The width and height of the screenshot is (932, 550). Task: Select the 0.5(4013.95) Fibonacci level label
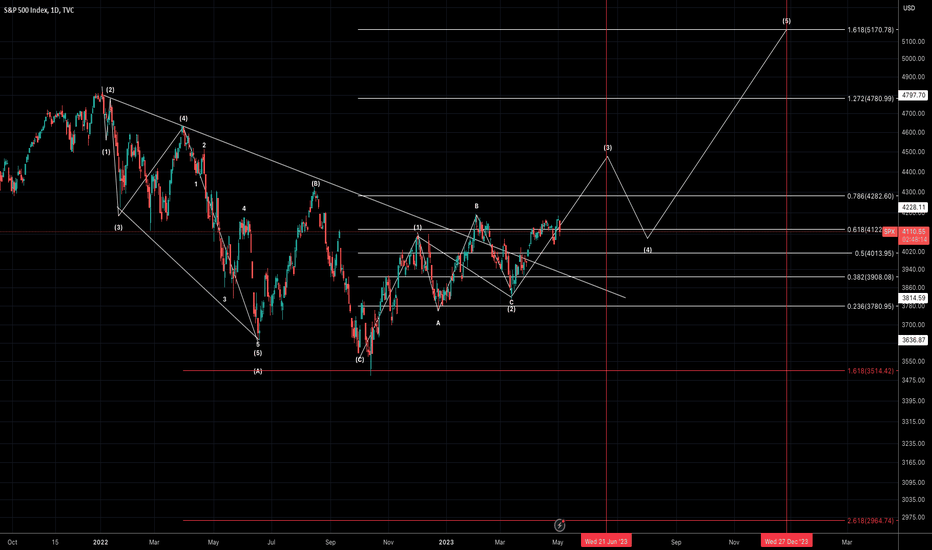[874, 253]
